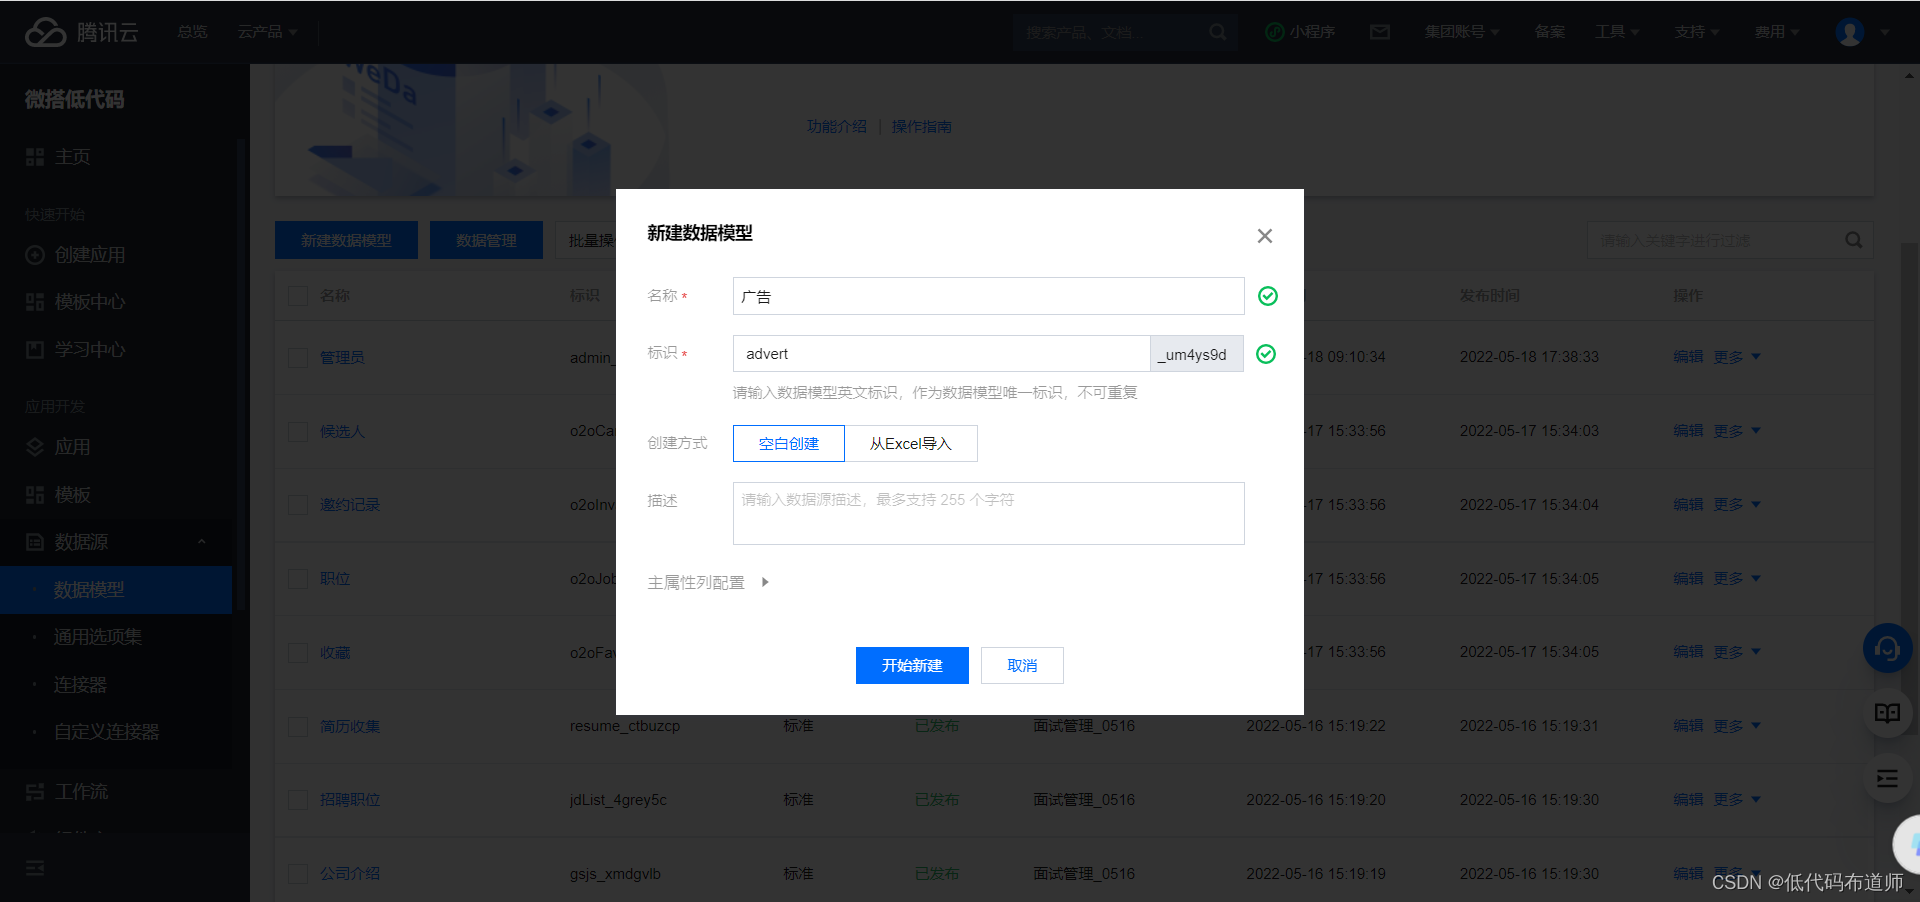The height and width of the screenshot is (902, 1920).
Task: Click the search magnifier in top bar
Action: pos(1217,32)
